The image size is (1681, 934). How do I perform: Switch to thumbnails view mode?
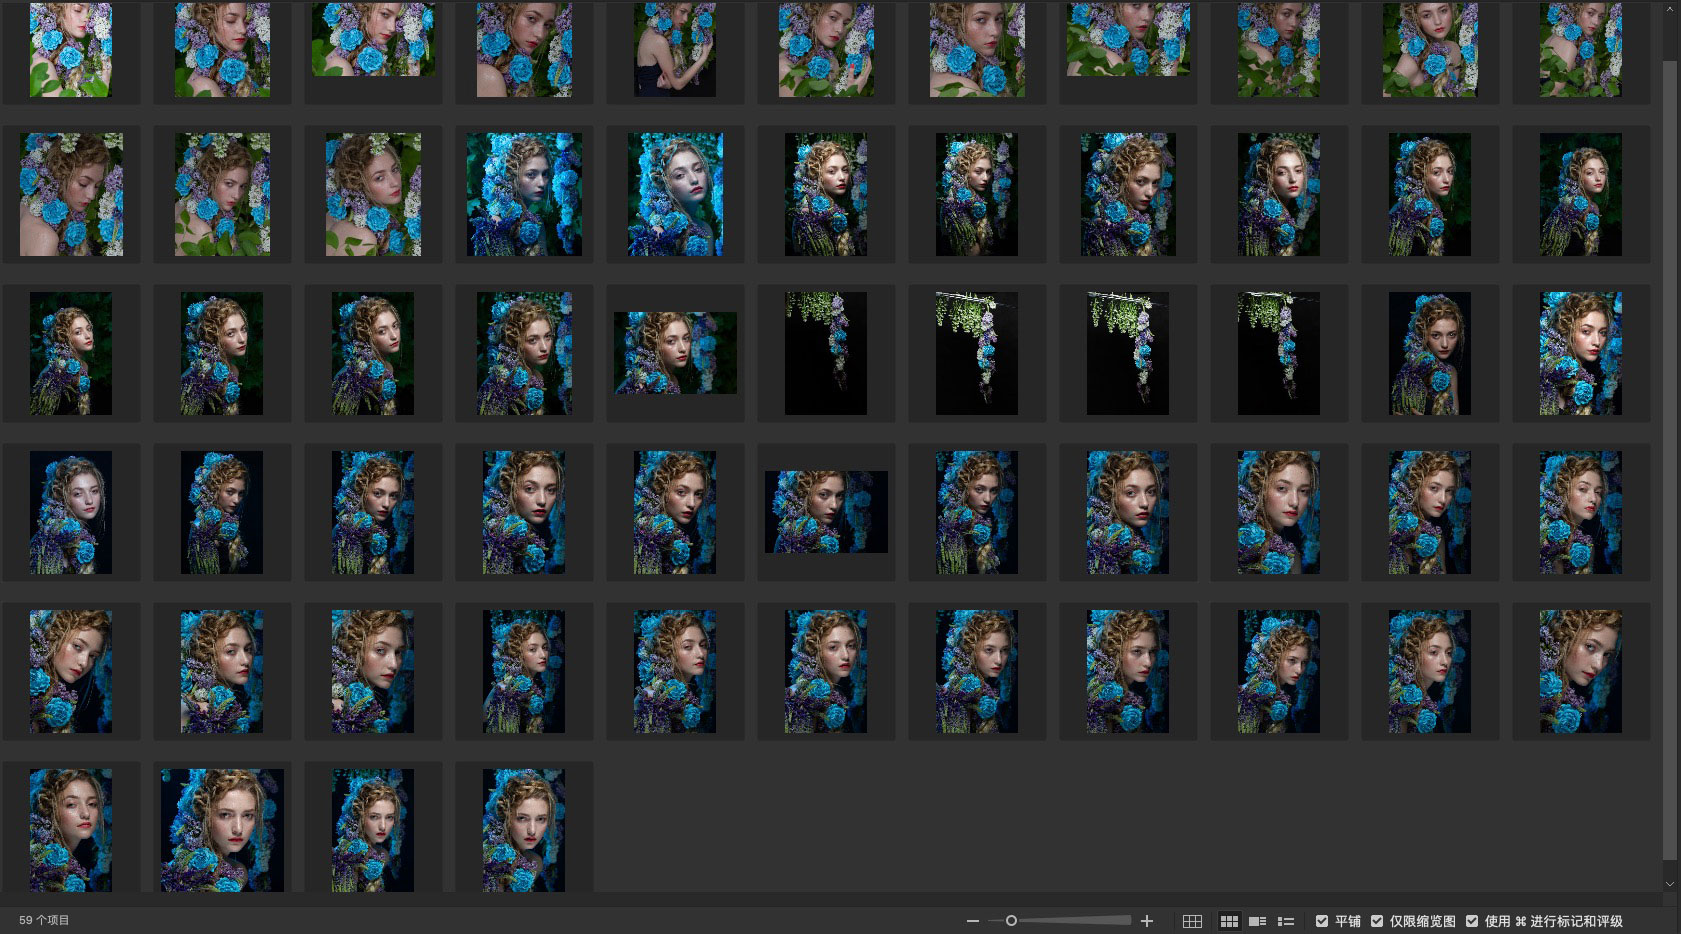click(1229, 921)
